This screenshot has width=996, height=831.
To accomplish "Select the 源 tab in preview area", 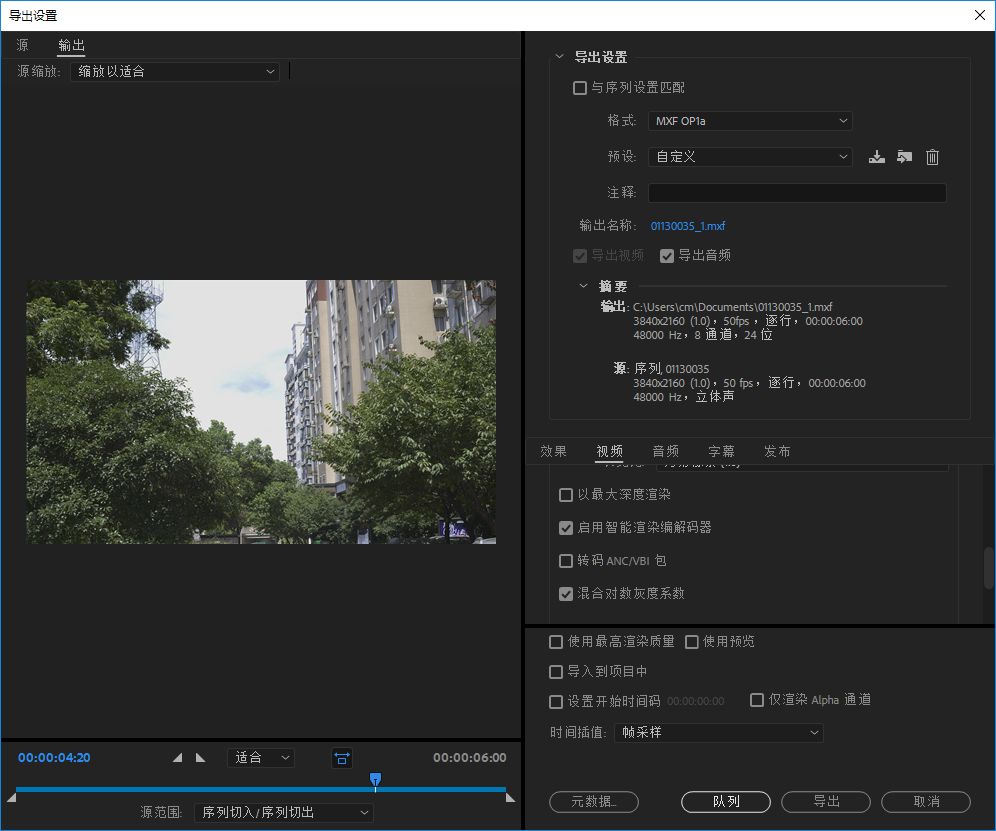I will (x=21, y=45).
